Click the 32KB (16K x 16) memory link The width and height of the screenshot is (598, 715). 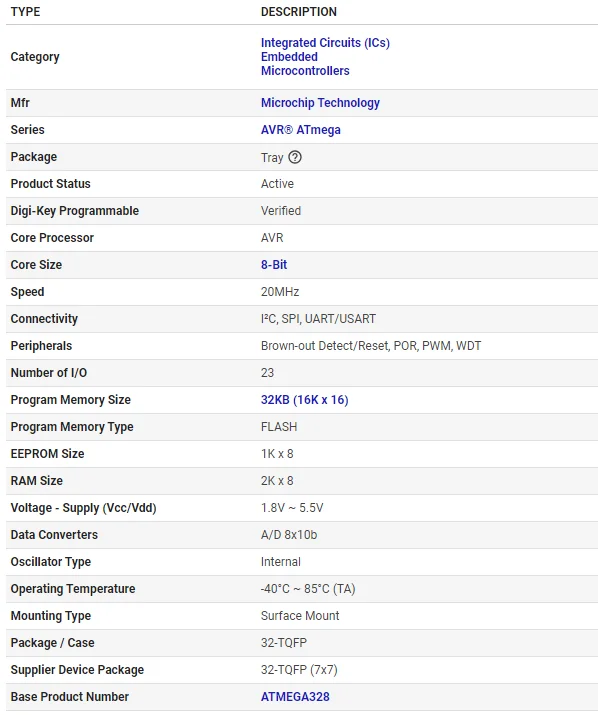305,400
